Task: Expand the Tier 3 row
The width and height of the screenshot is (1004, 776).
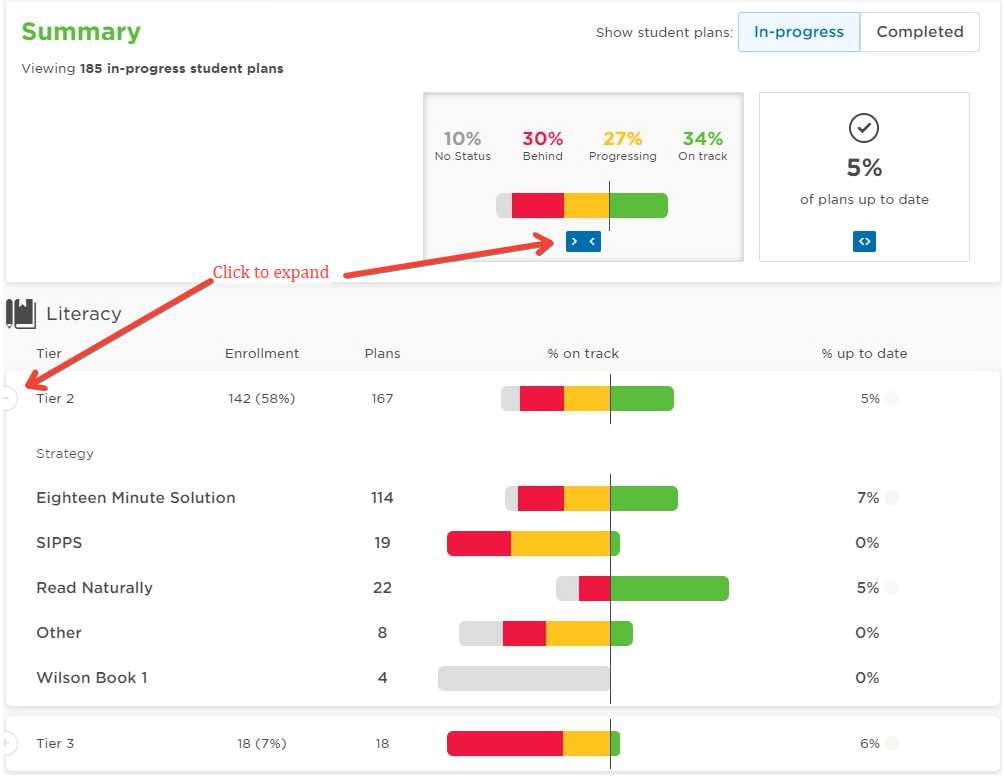Action: [x=6, y=743]
